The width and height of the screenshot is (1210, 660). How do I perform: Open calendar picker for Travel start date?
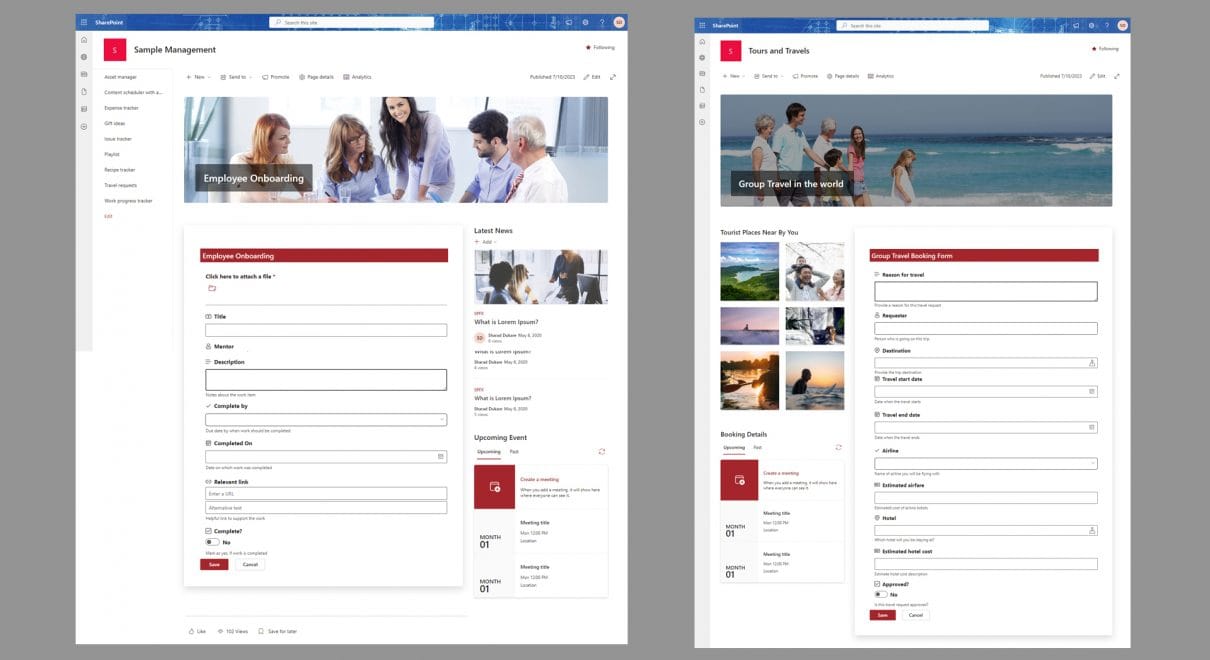[x=1091, y=392]
